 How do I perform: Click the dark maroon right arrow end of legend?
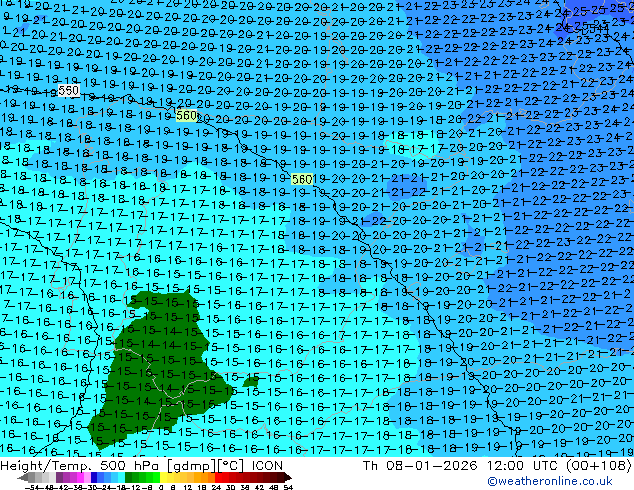[288, 477]
